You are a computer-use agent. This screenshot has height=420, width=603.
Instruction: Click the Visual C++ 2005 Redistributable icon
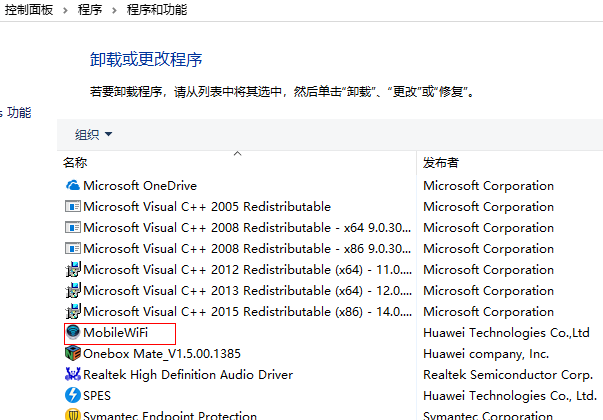[x=73, y=207]
